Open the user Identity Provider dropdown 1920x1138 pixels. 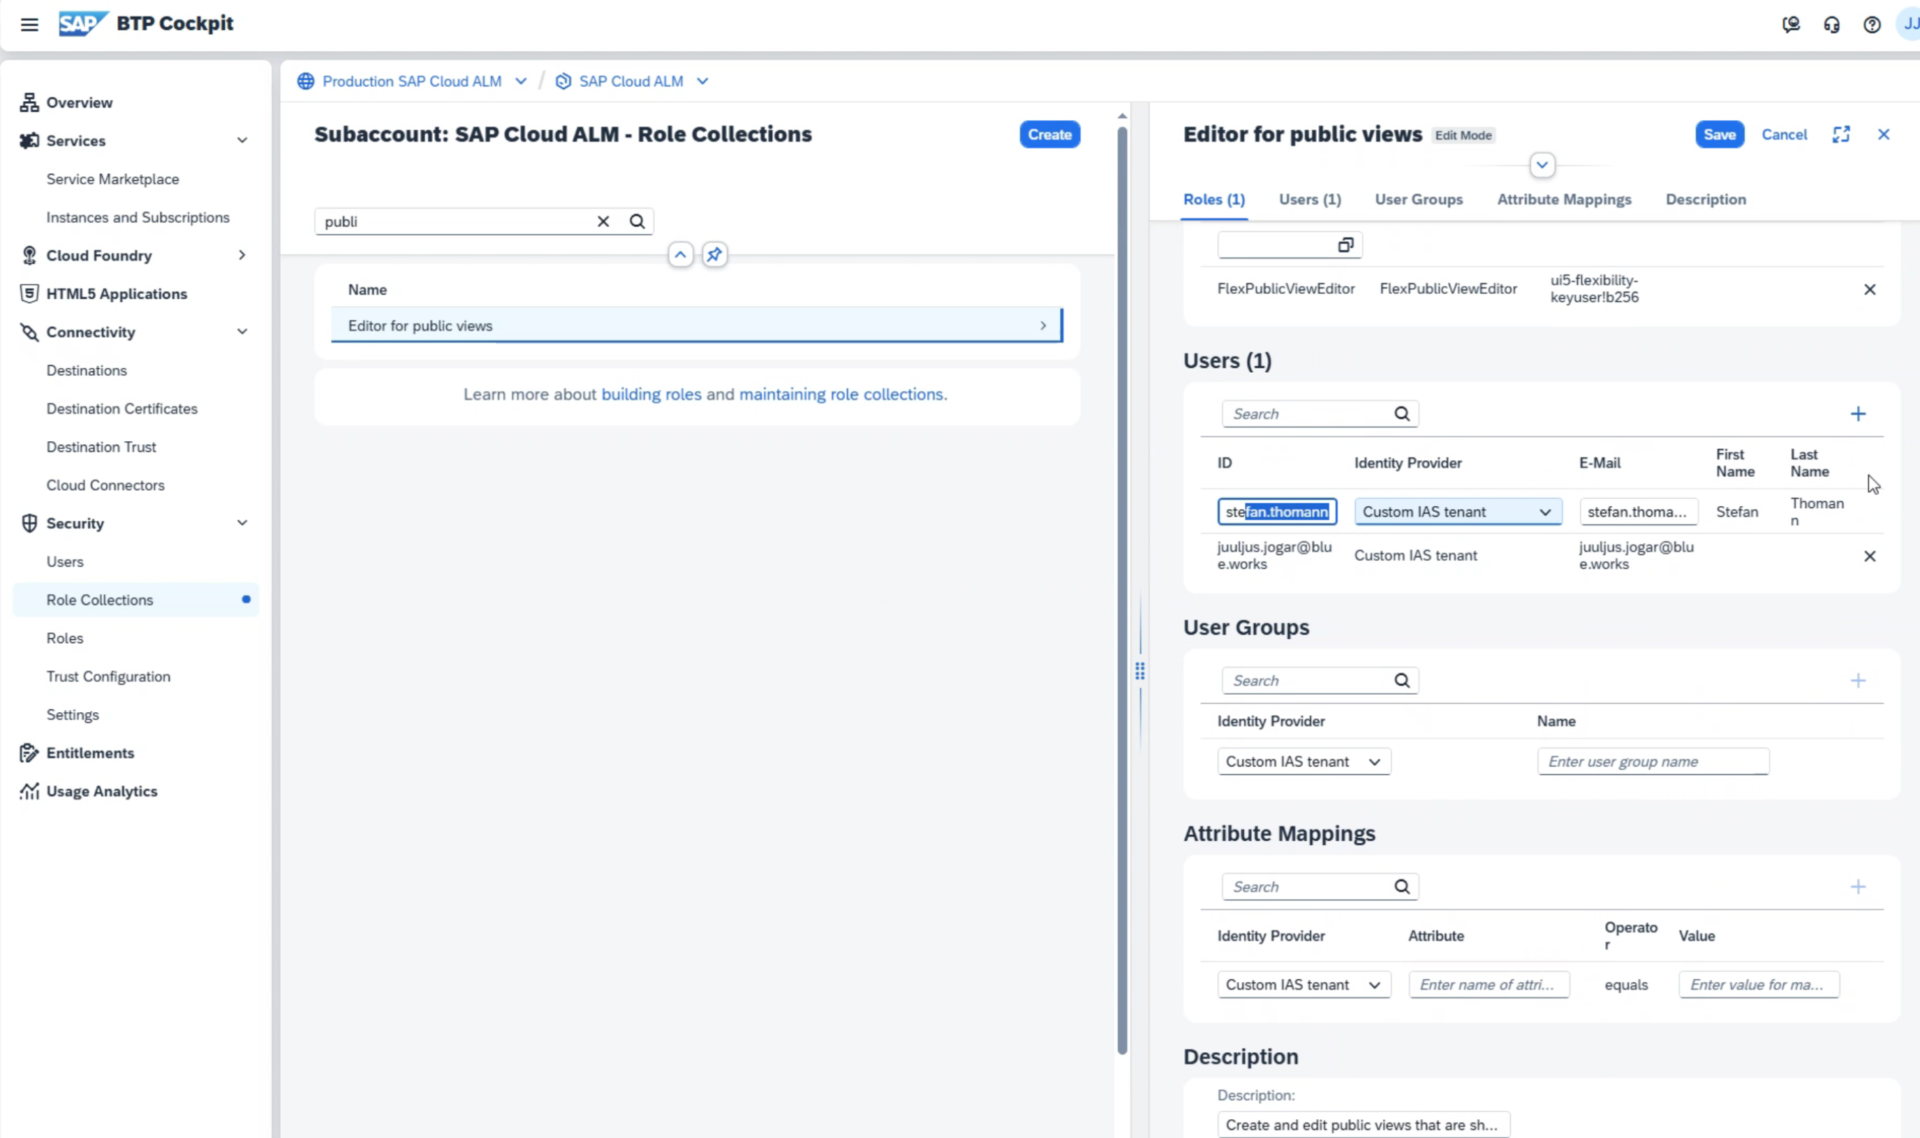(x=1544, y=512)
